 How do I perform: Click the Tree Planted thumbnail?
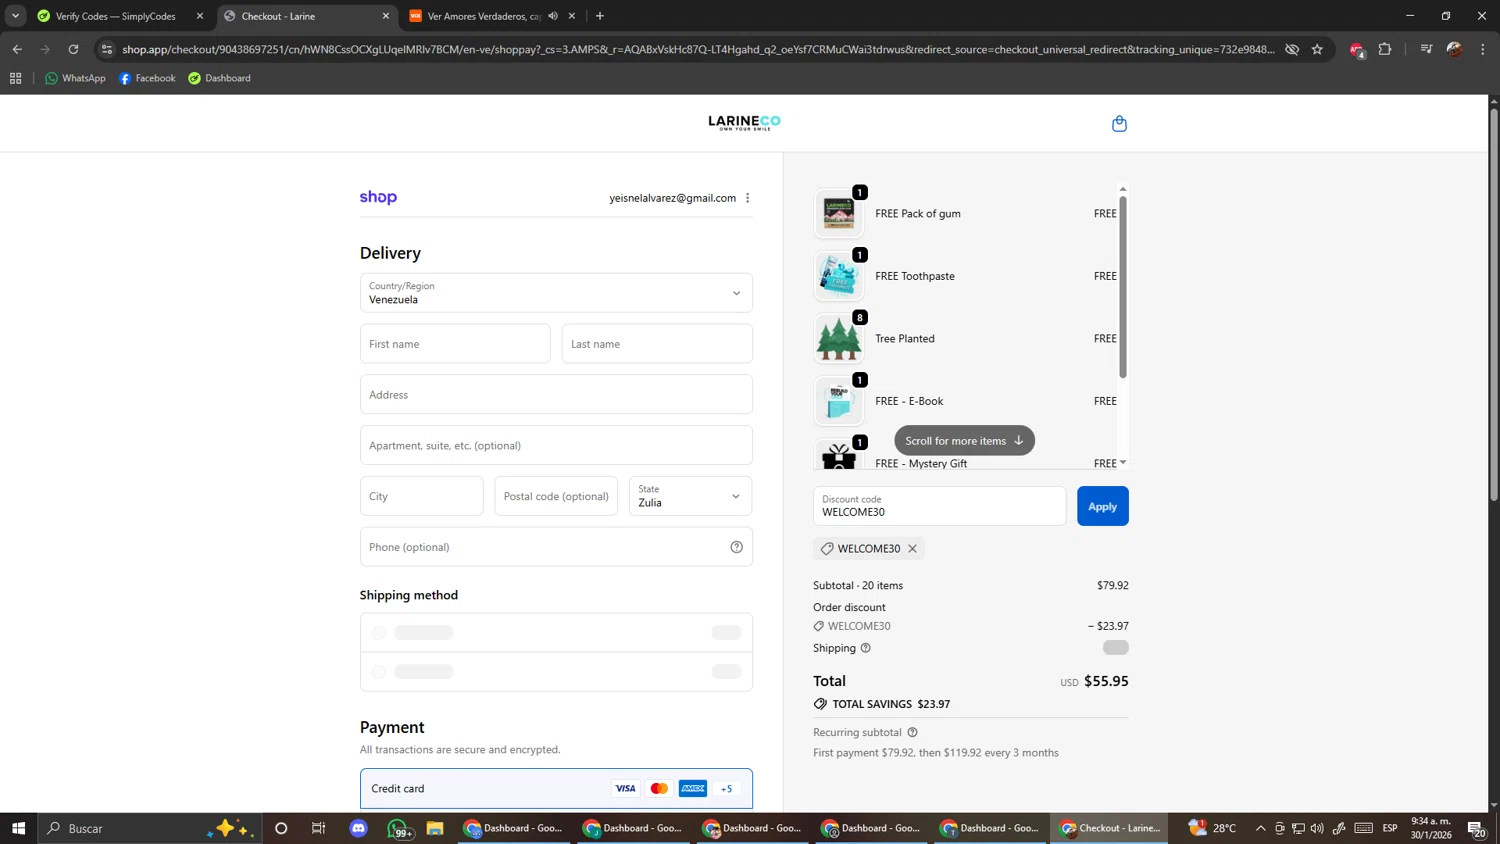pyautogui.click(x=838, y=339)
